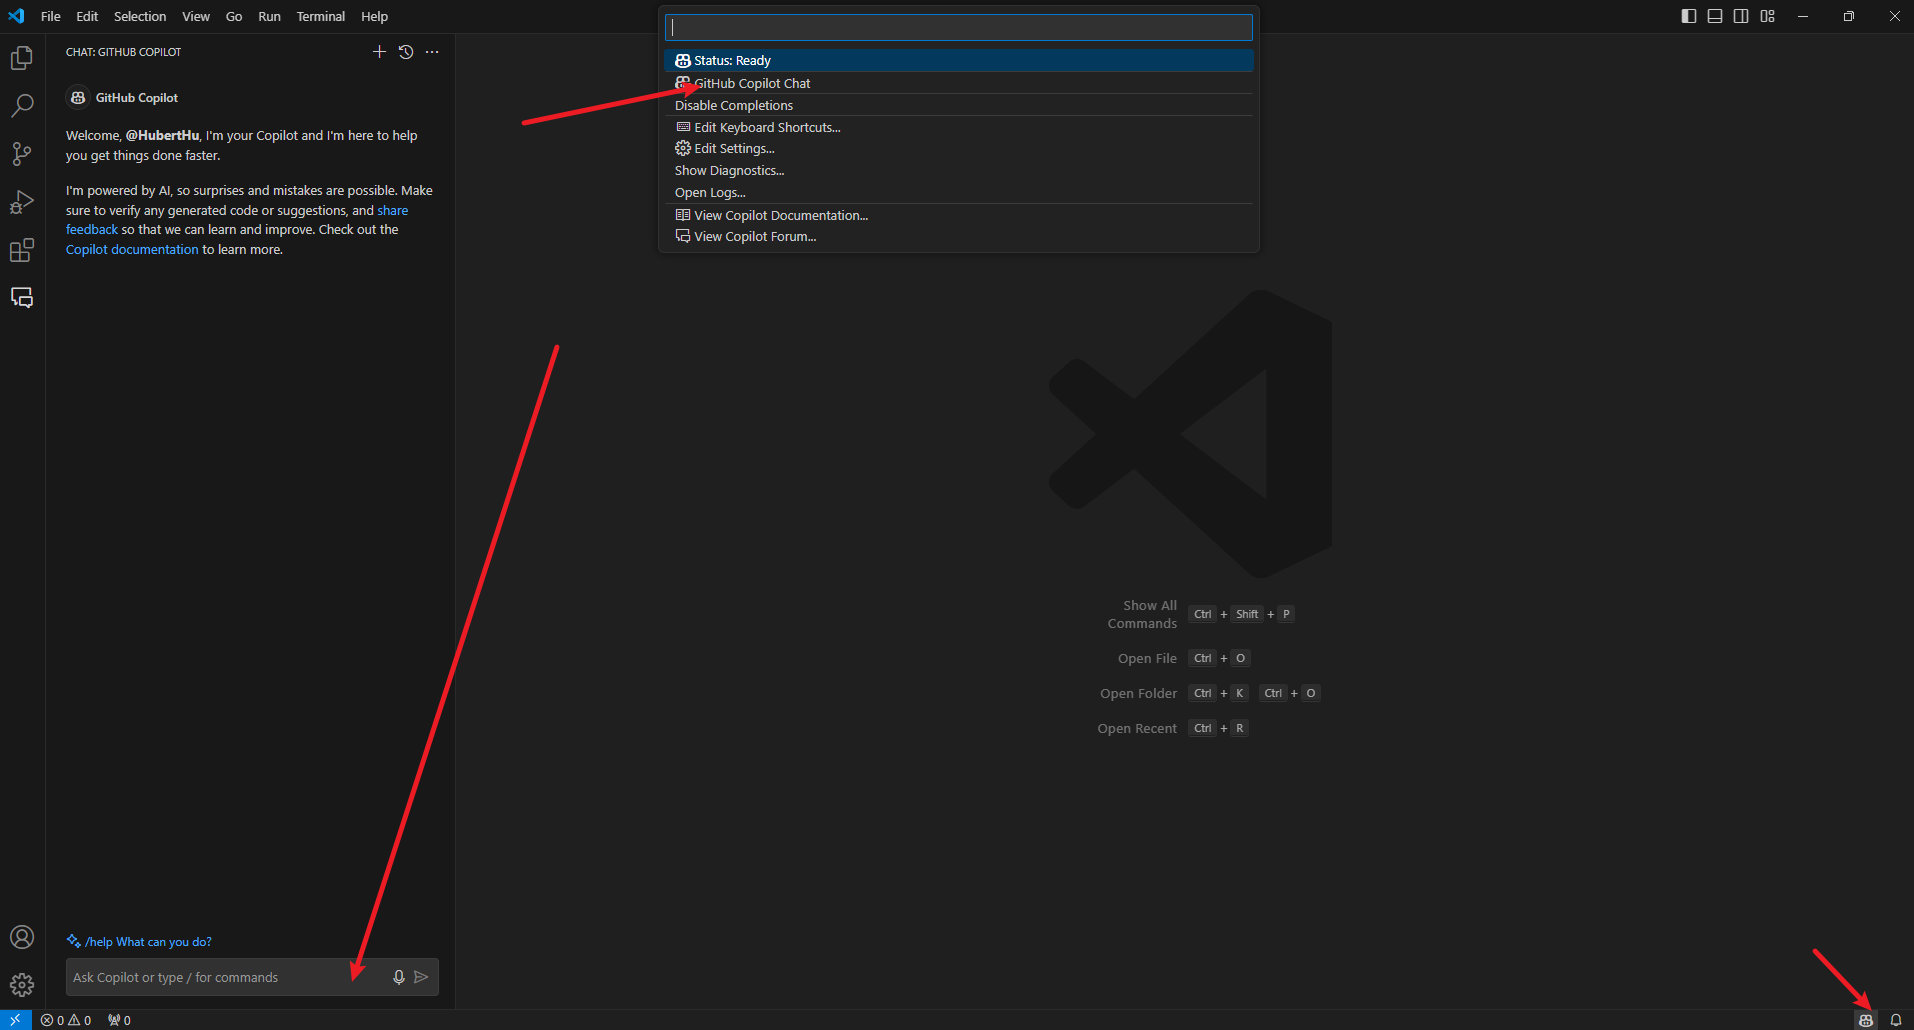Open the Terminal menu

321,16
